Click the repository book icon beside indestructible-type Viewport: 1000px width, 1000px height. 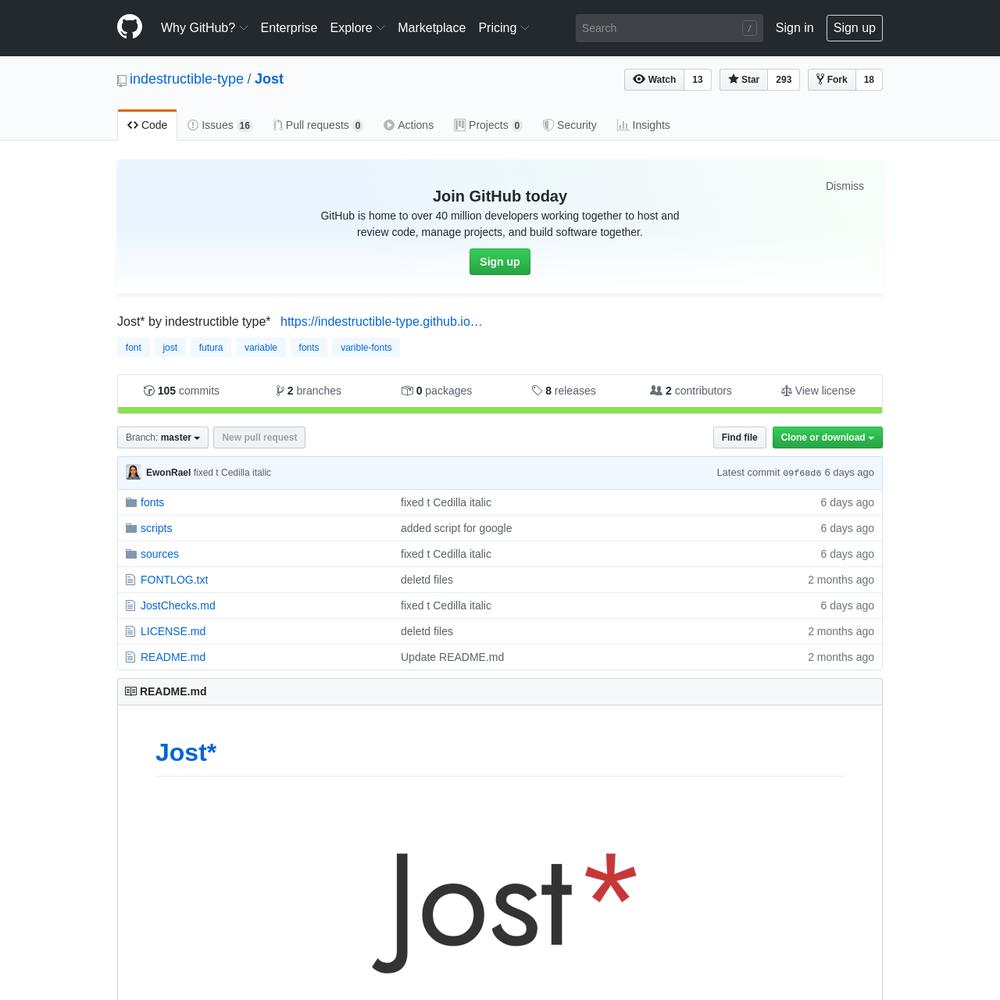tap(122, 80)
